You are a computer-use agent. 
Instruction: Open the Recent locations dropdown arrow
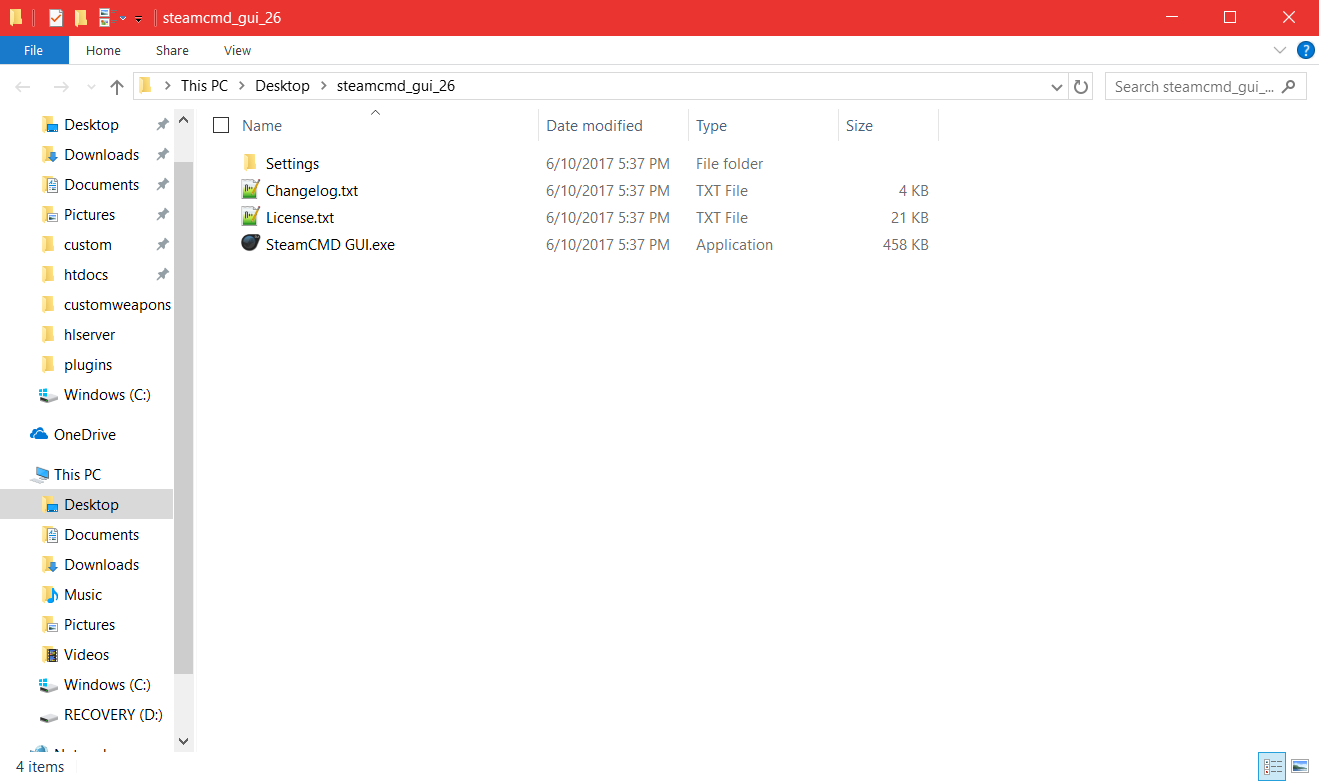(x=91, y=88)
